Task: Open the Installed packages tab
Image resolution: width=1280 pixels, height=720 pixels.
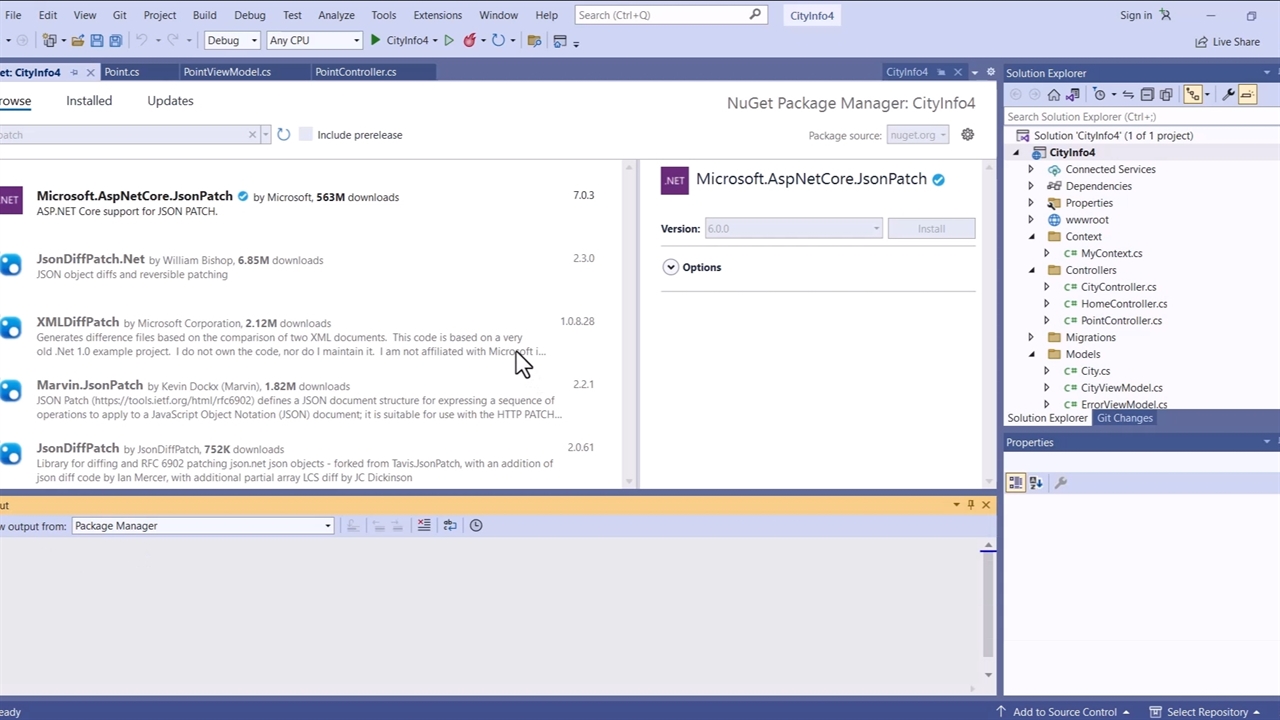Action: point(89,101)
